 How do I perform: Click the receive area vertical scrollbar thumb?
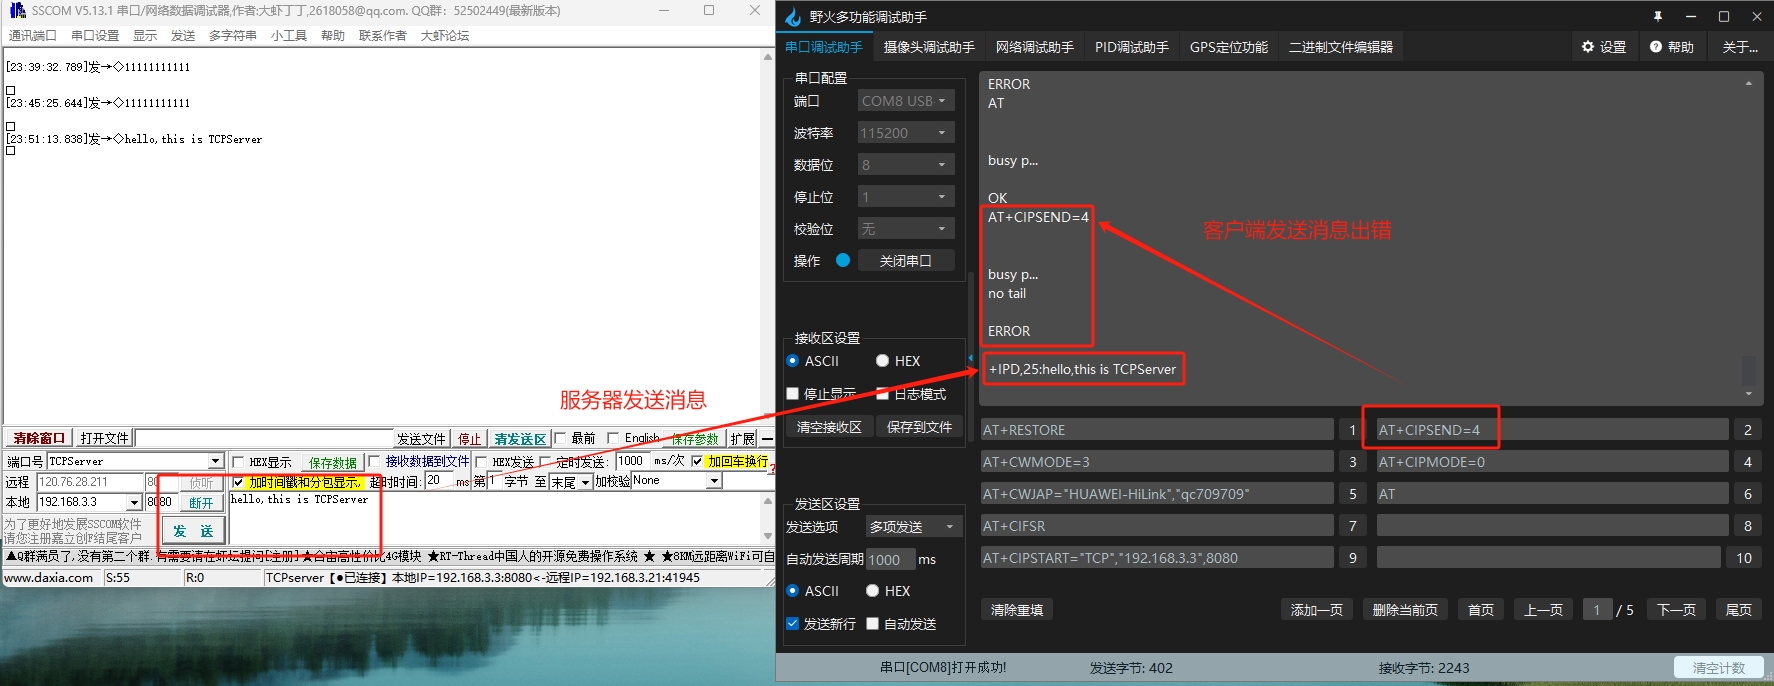tap(1748, 370)
